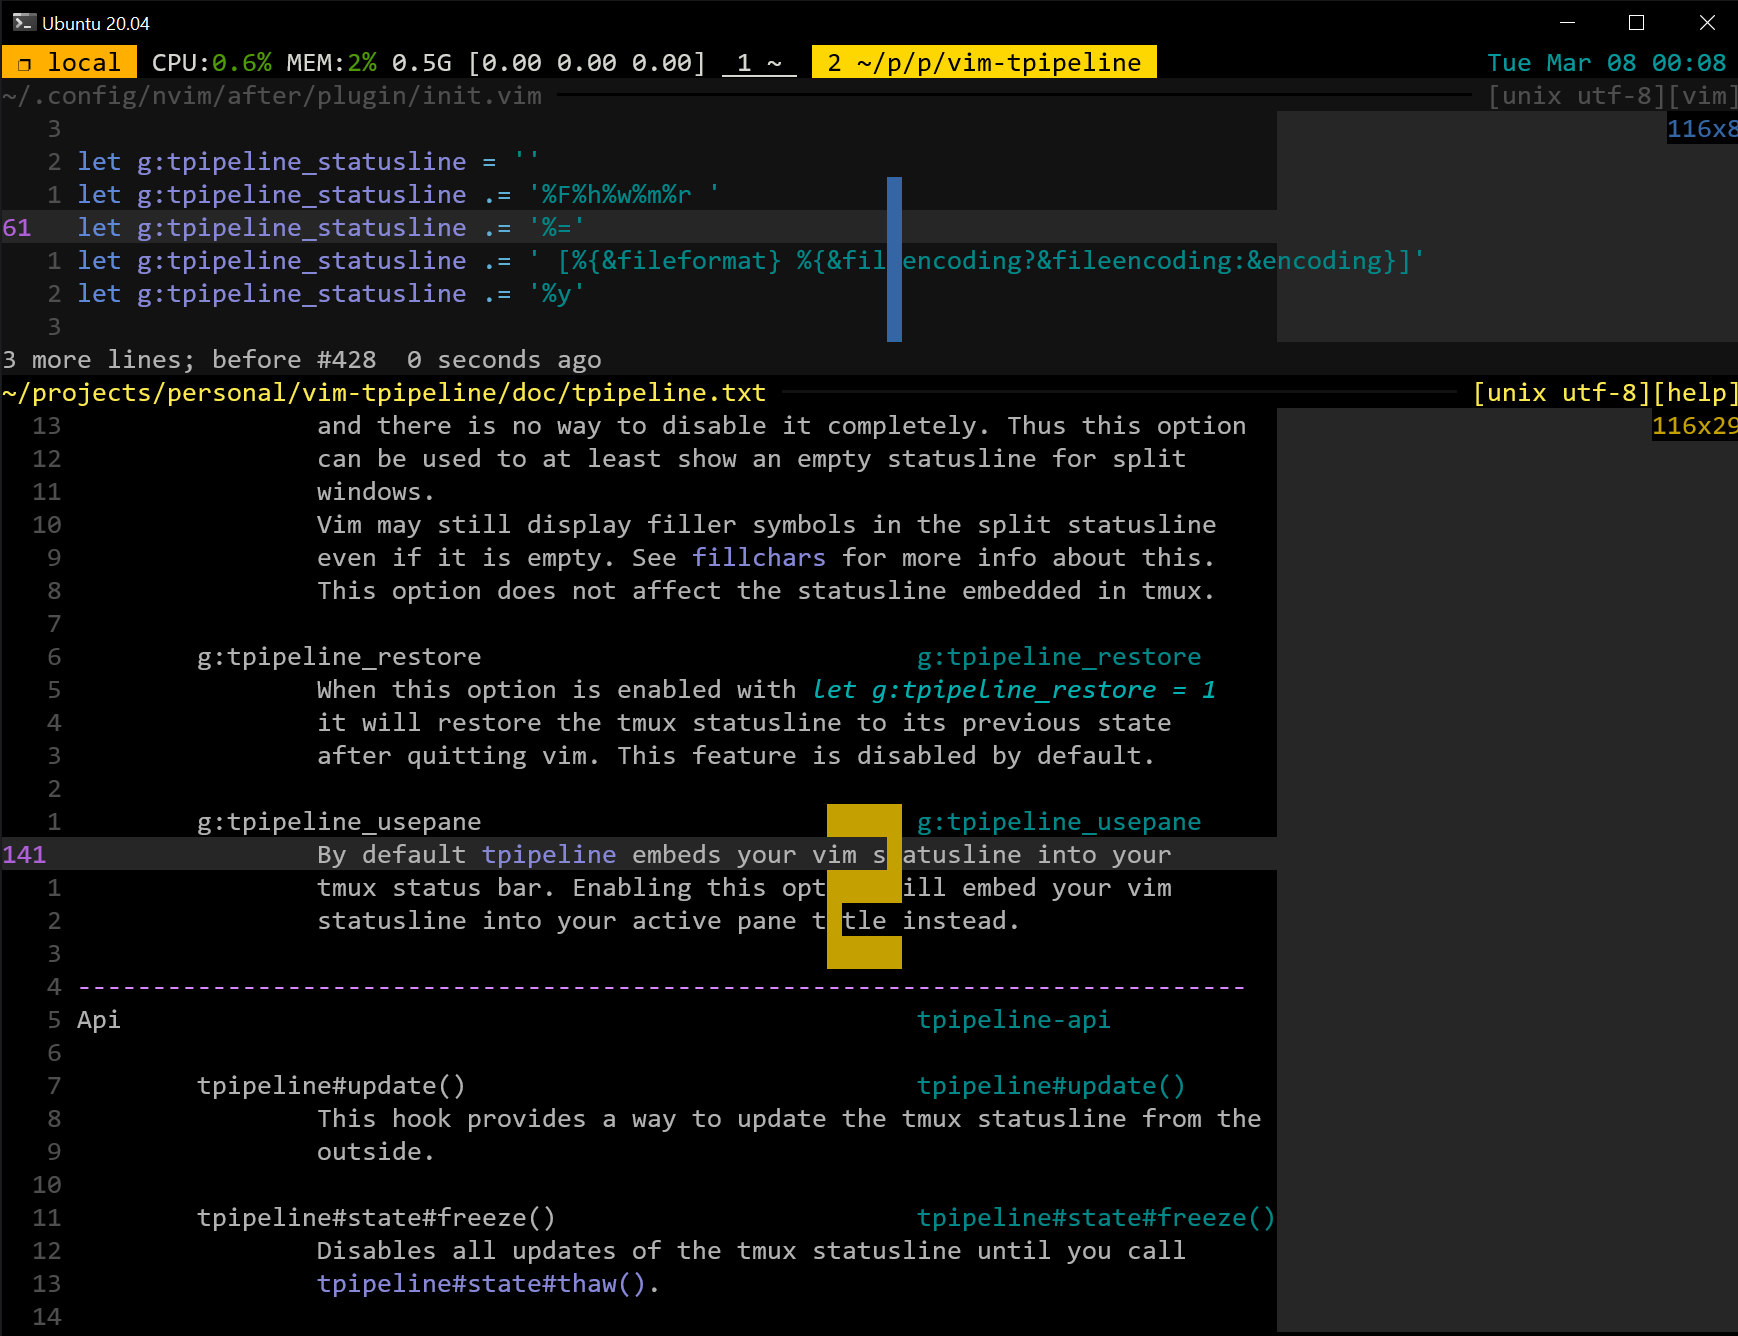
Task: Click the statusline = '' assignment line
Action: point(308,161)
